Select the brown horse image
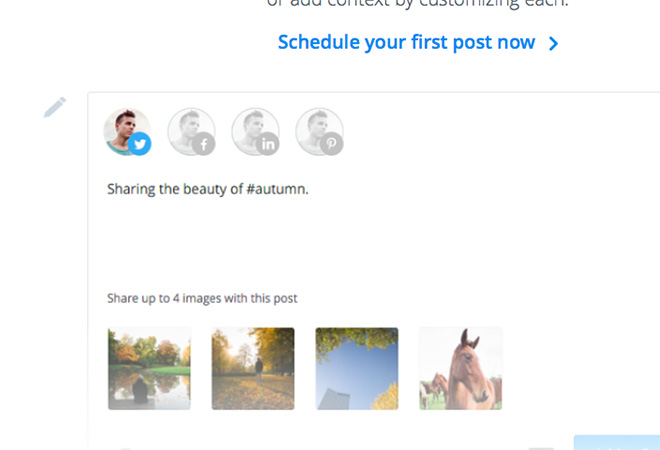 pyautogui.click(x=461, y=368)
